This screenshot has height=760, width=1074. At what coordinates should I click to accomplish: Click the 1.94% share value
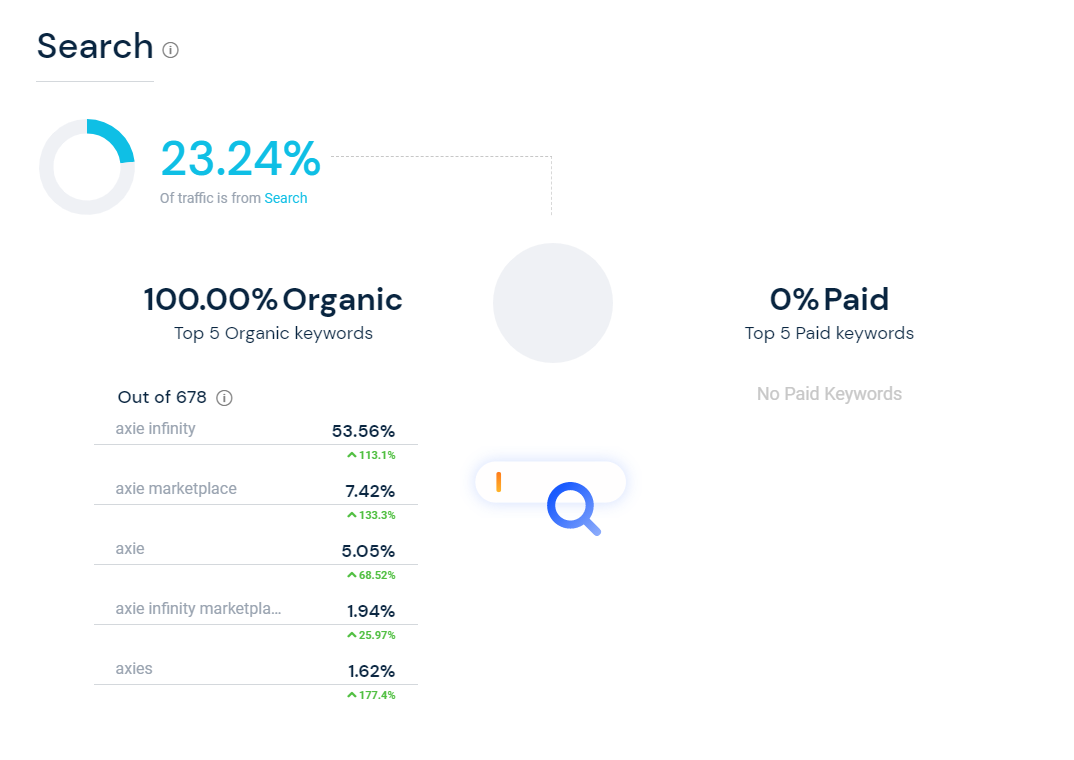tap(371, 611)
